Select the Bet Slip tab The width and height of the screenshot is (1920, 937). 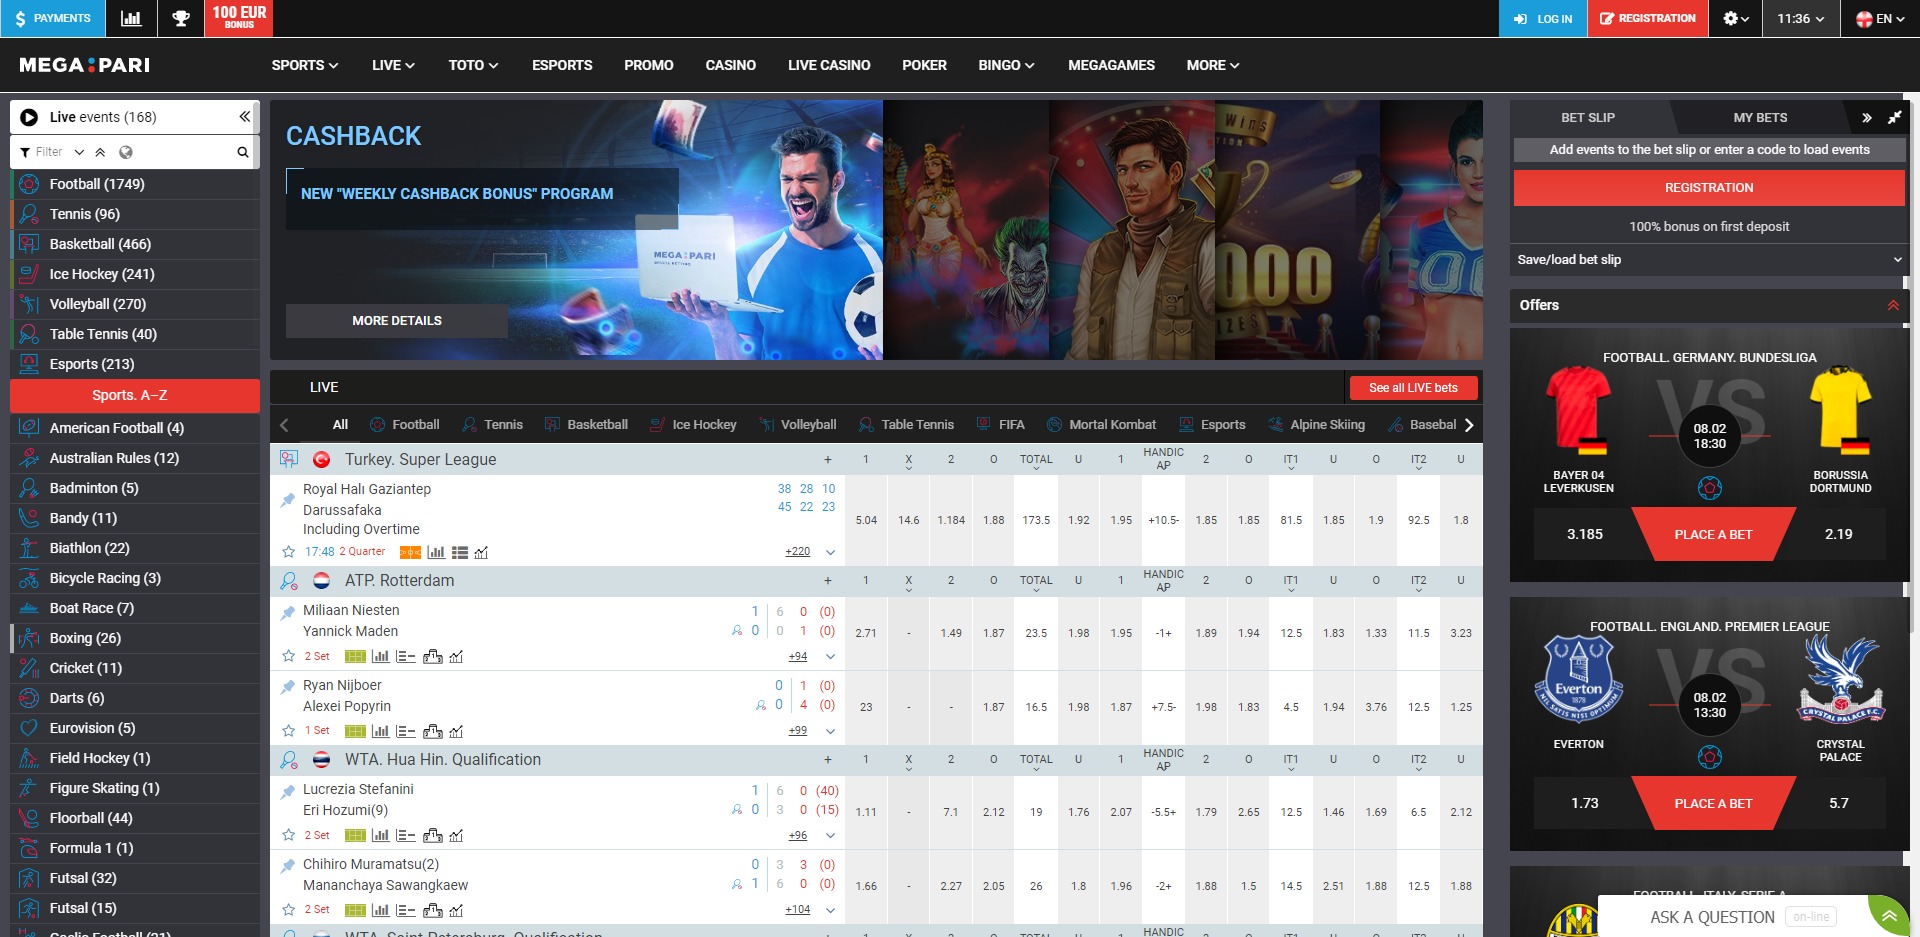click(1588, 117)
